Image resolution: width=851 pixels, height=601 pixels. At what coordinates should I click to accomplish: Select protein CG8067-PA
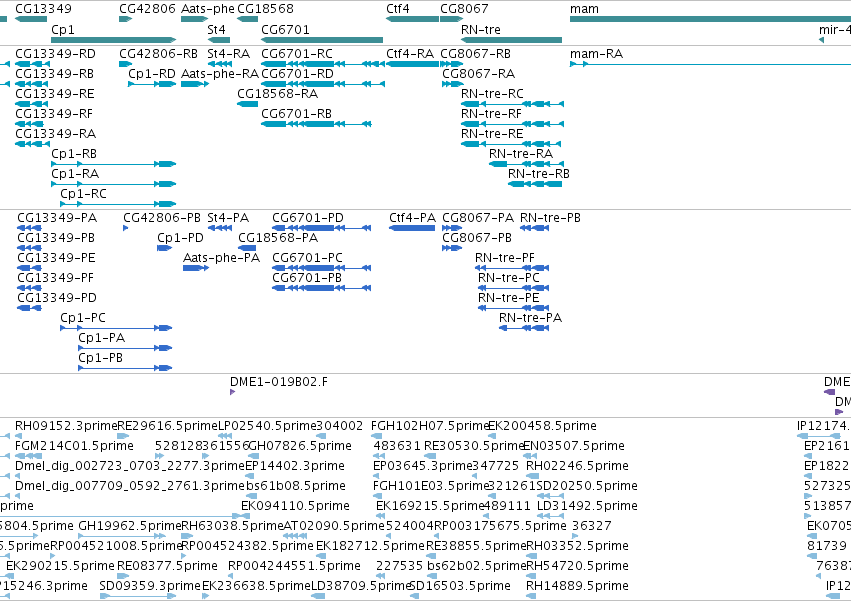tap(478, 218)
